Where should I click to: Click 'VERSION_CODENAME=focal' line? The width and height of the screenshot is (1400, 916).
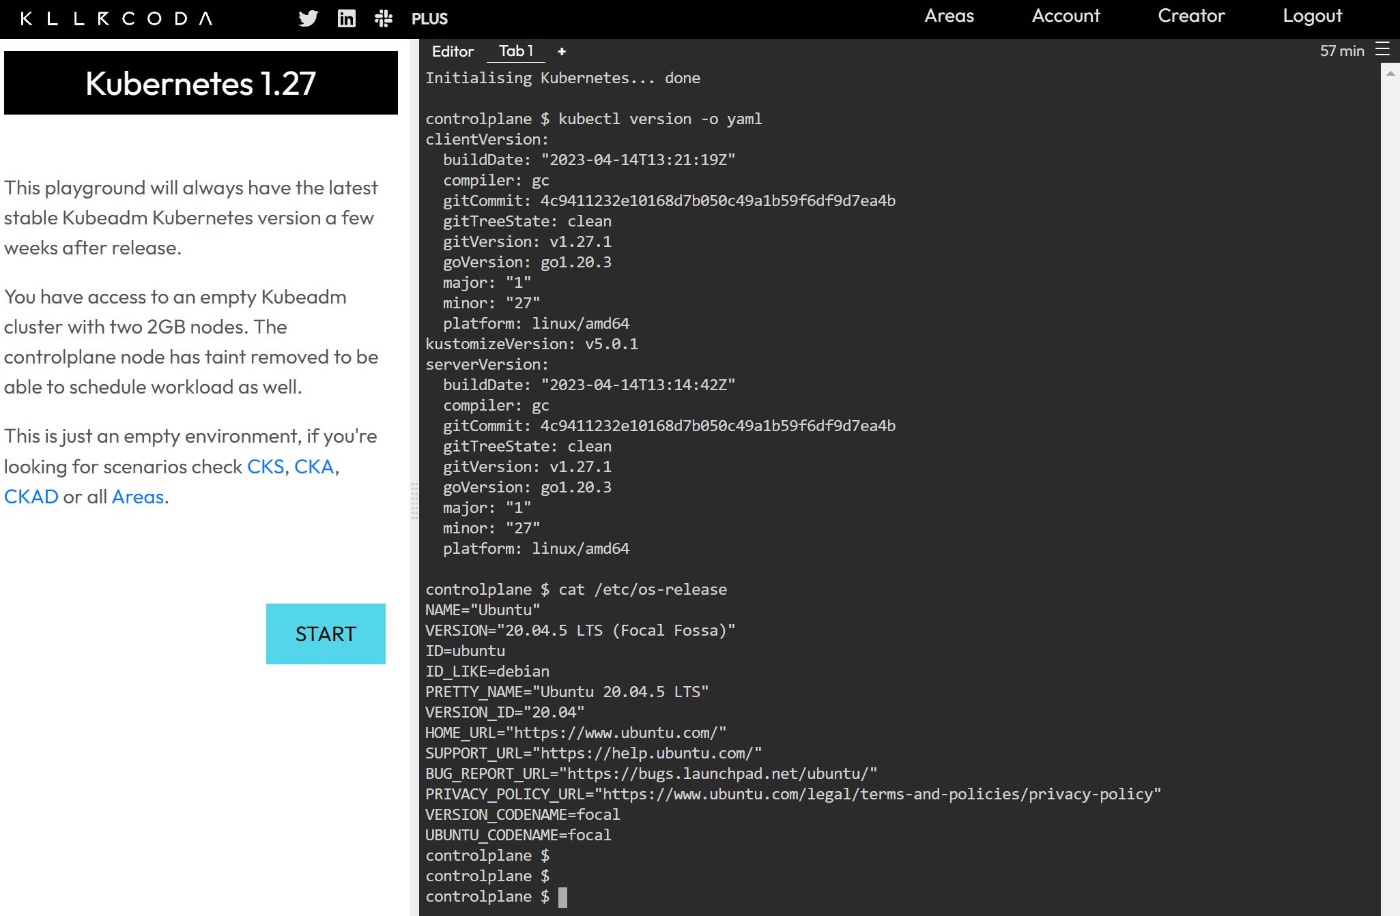[523, 815]
